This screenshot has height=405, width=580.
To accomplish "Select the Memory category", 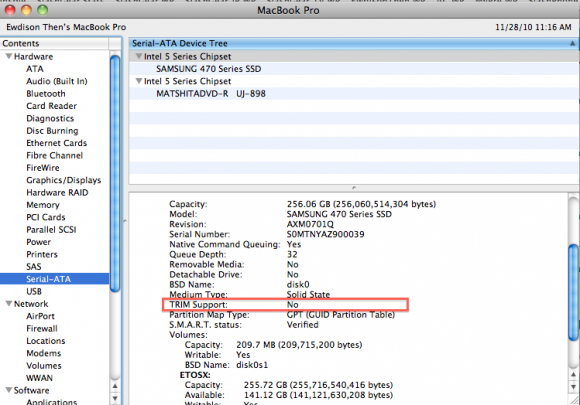I will [43, 205].
